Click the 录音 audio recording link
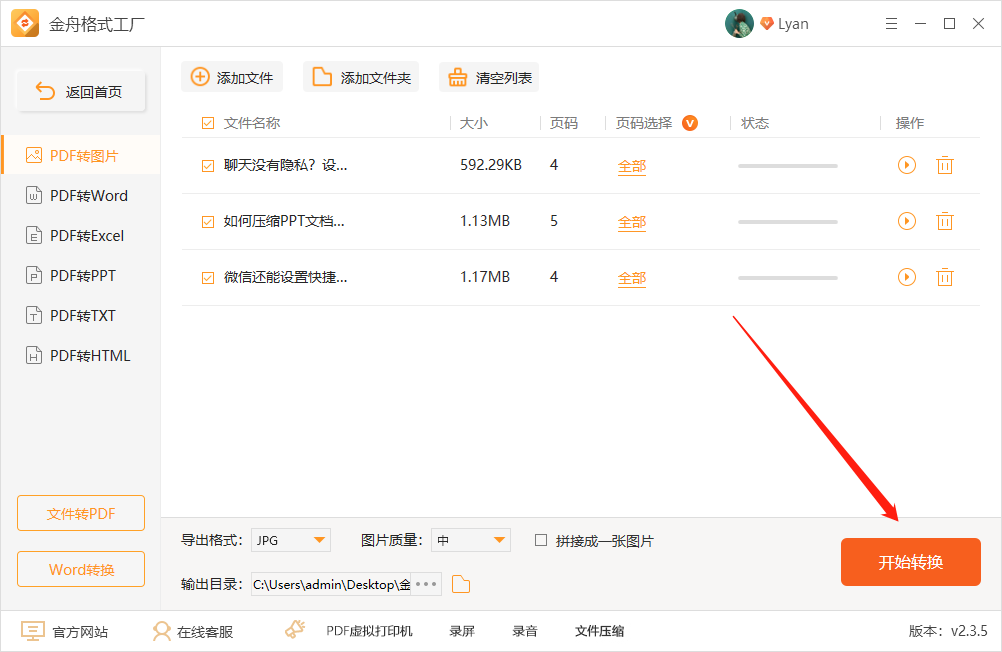Image resolution: width=1002 pixels, height=652 pixels. coord(525,632)
